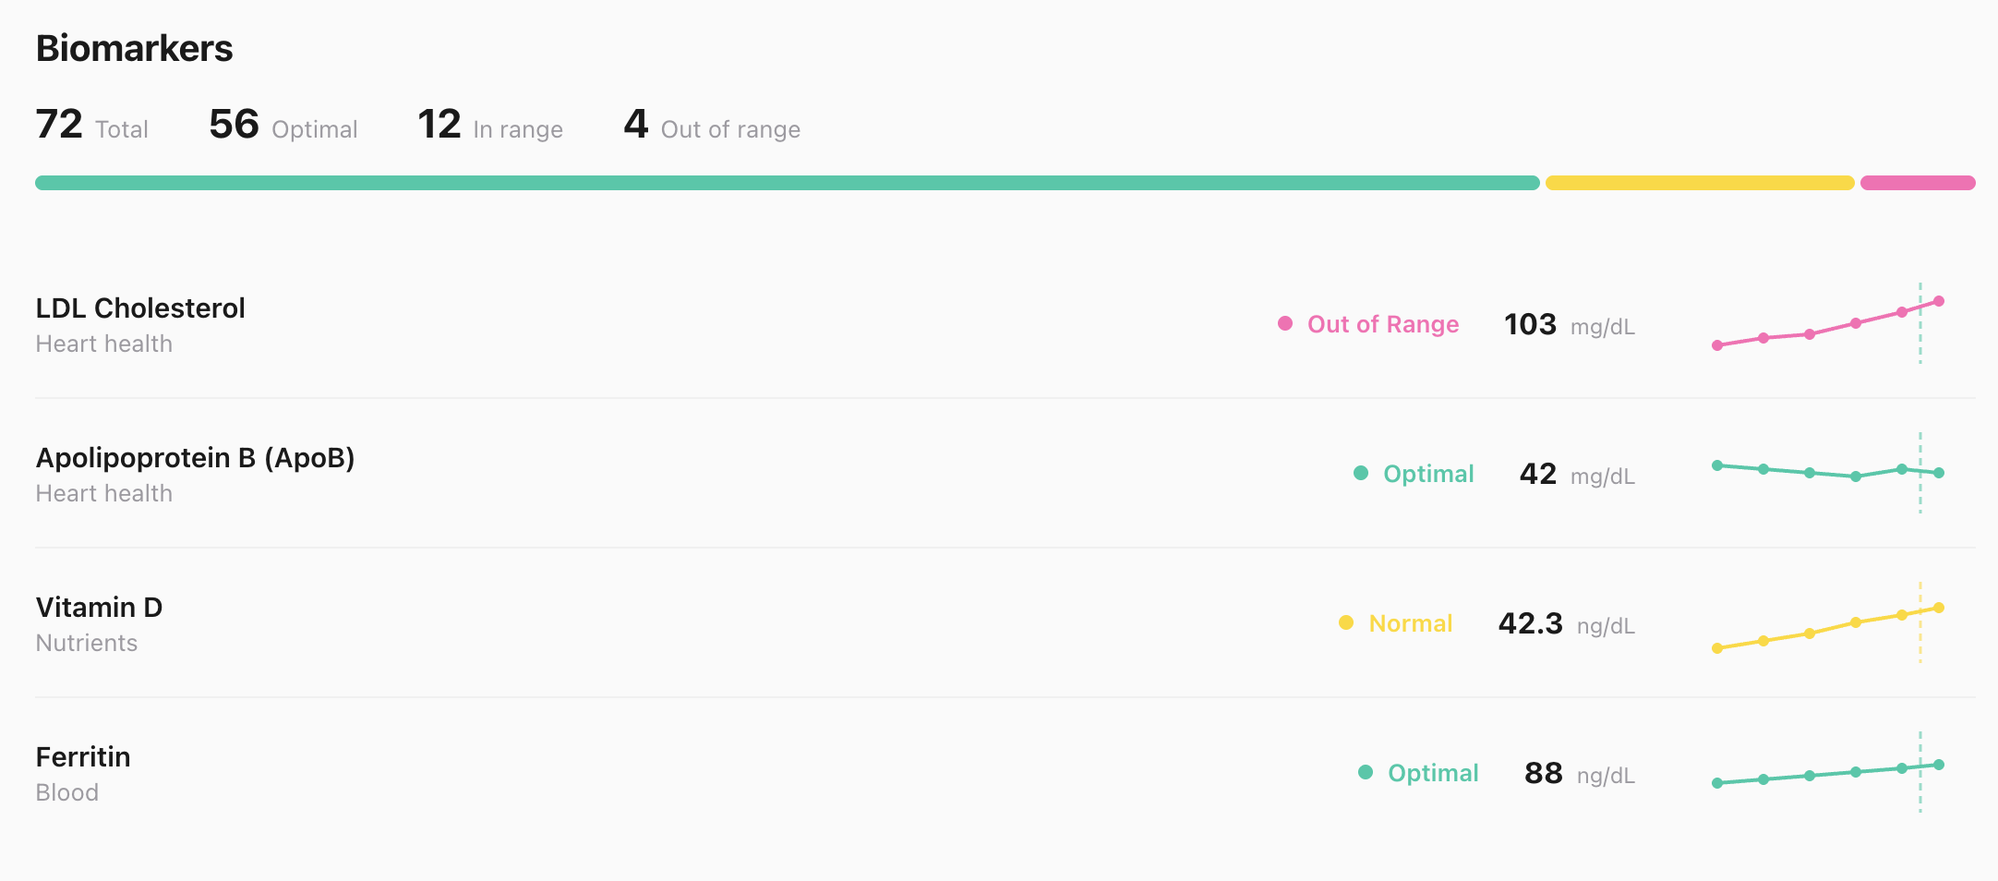
Task: Click the pink Out of Range status dot
Action: 1285,324
